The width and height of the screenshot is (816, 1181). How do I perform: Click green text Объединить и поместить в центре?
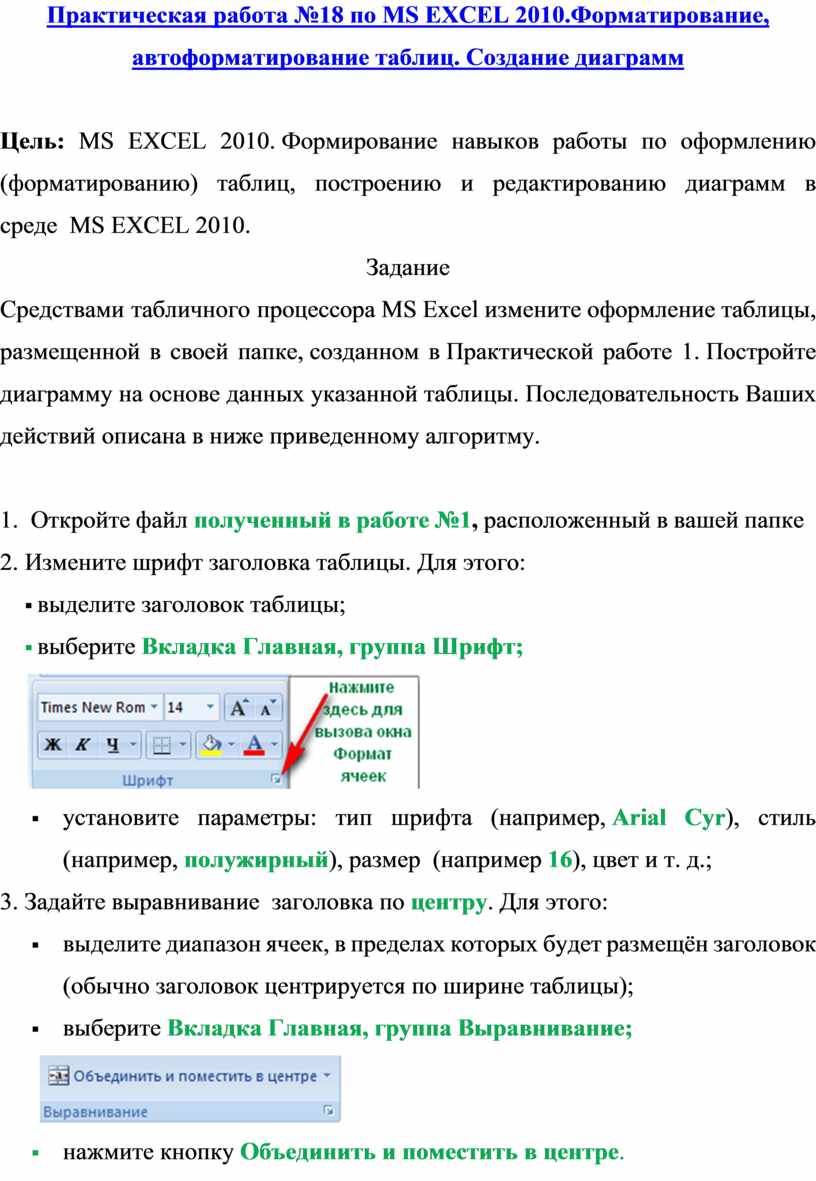click(430, 1152)
